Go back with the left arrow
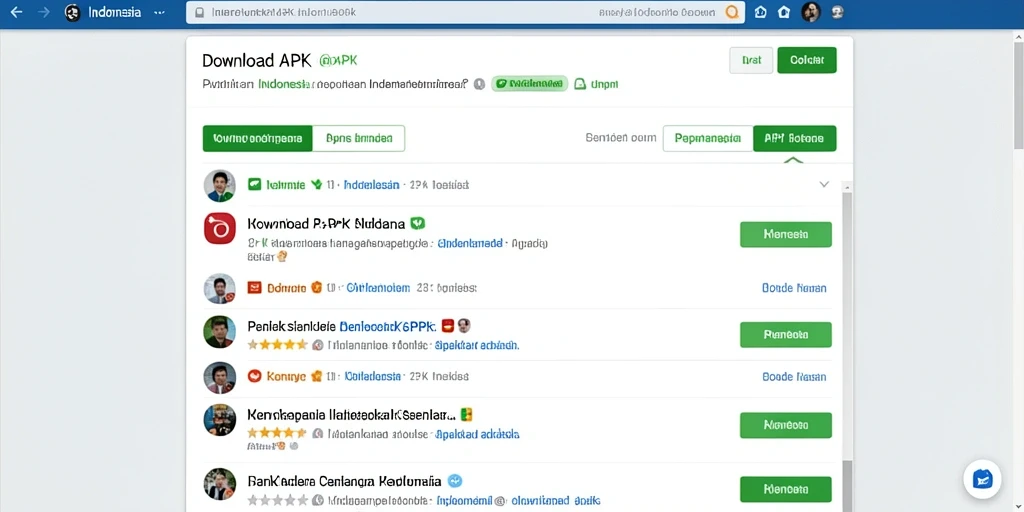1024x512 pixels. point(16,12)
